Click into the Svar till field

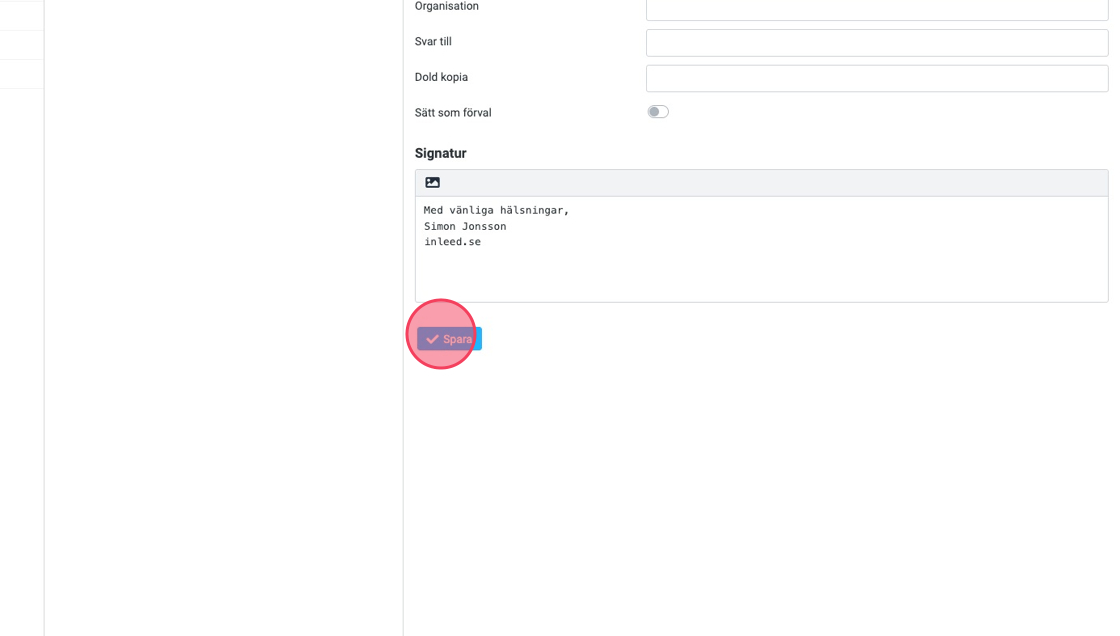click(x=876, y=43)
